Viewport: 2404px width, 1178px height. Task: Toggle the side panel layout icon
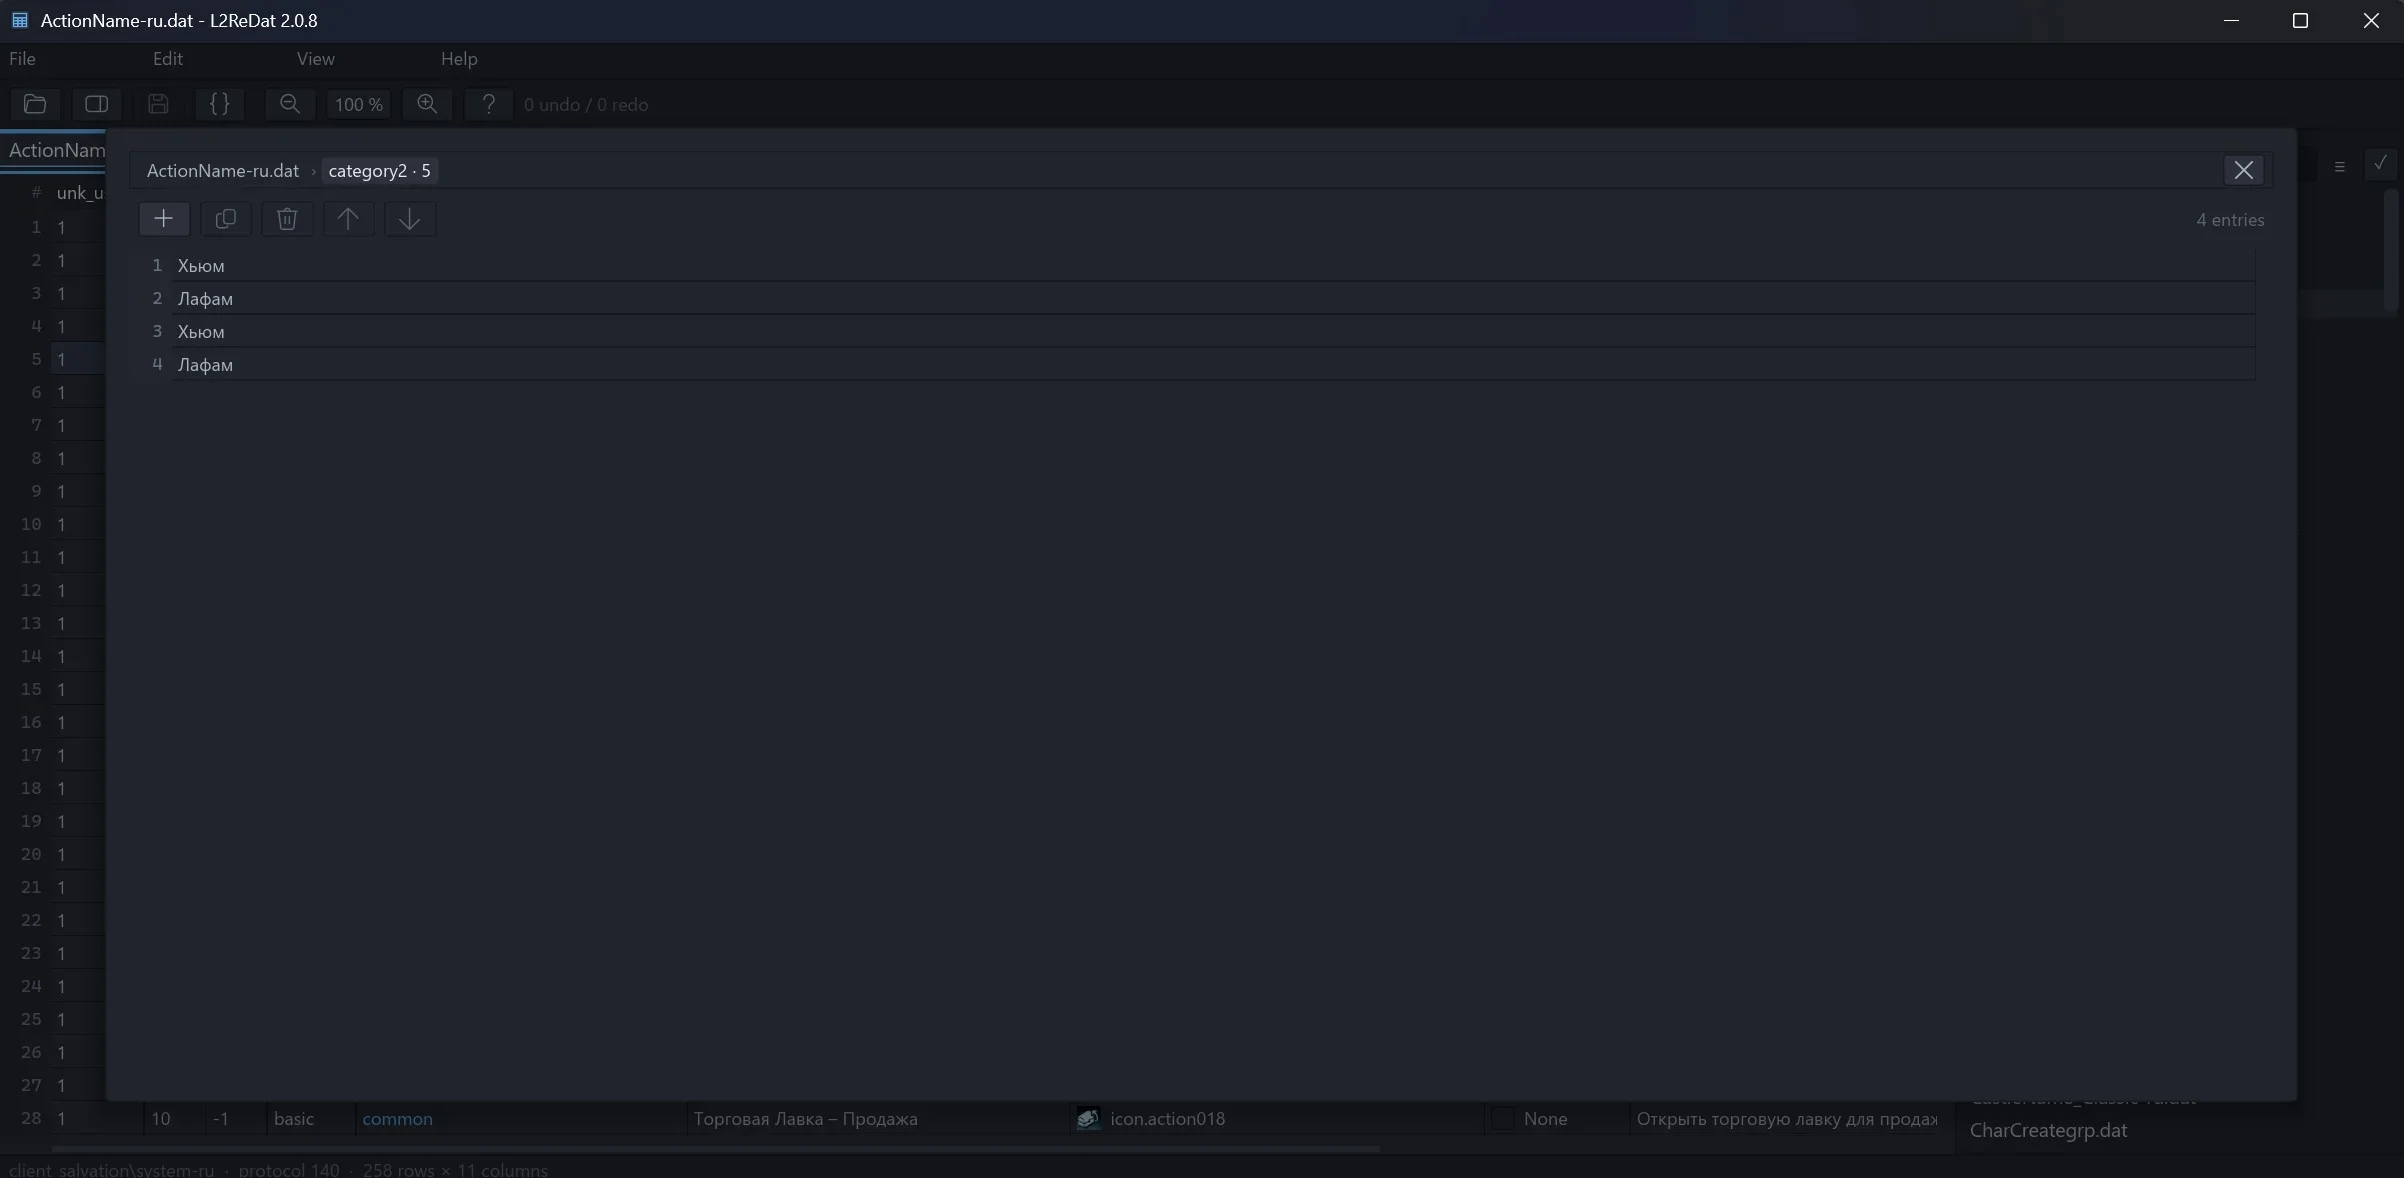tap(97, 104)
